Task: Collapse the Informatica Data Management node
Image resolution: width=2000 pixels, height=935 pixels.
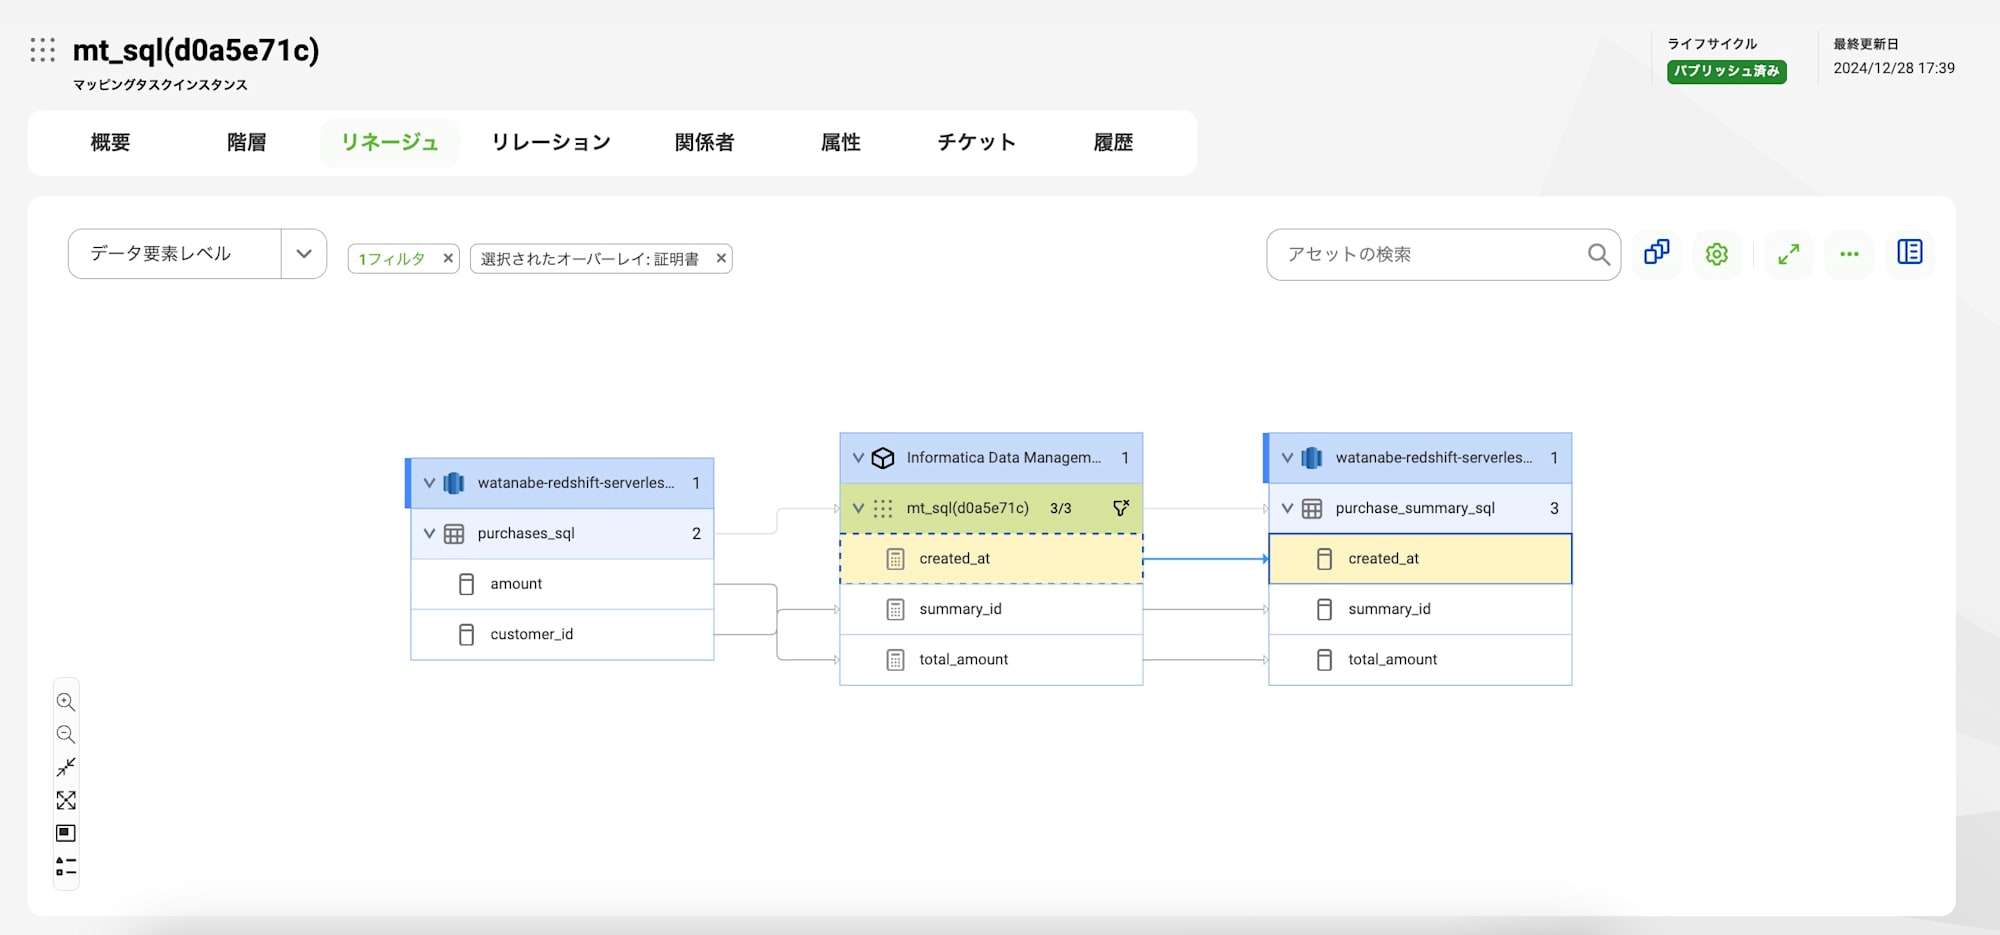Action: (858, 458)
